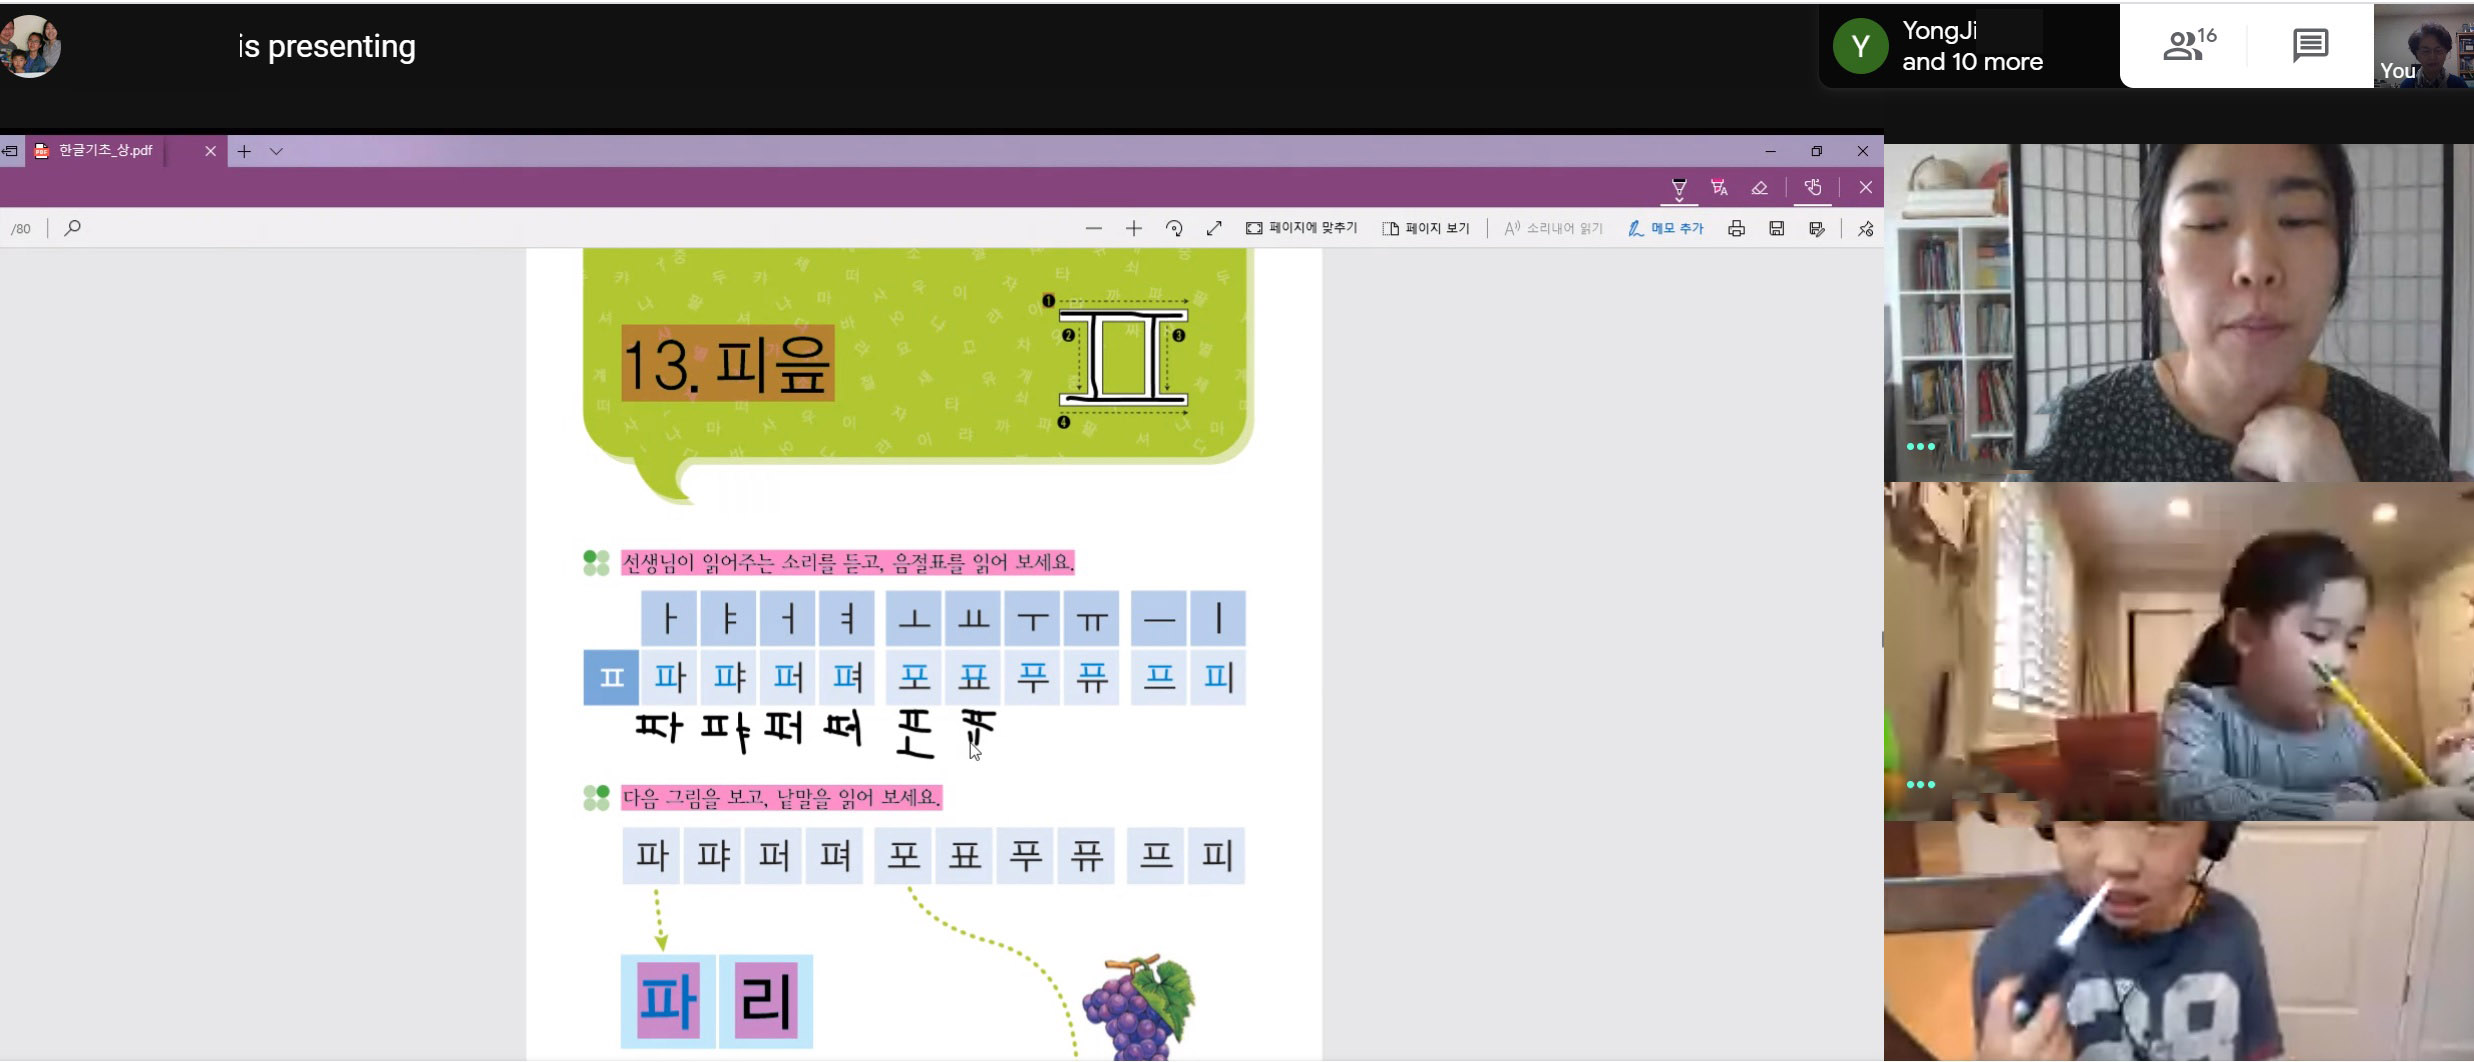Open the 페이지 보기 page view options
Screen dimensions: 2474x1062
tap(1425, 229)
